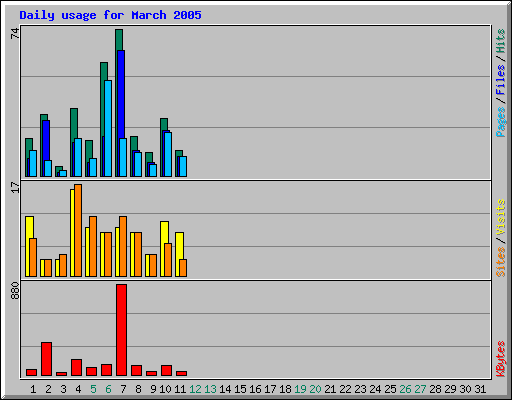Viewport: 512px width, 400px height.
Task: Select day '15' on the x-axis
Action: (x=240, y=389)
